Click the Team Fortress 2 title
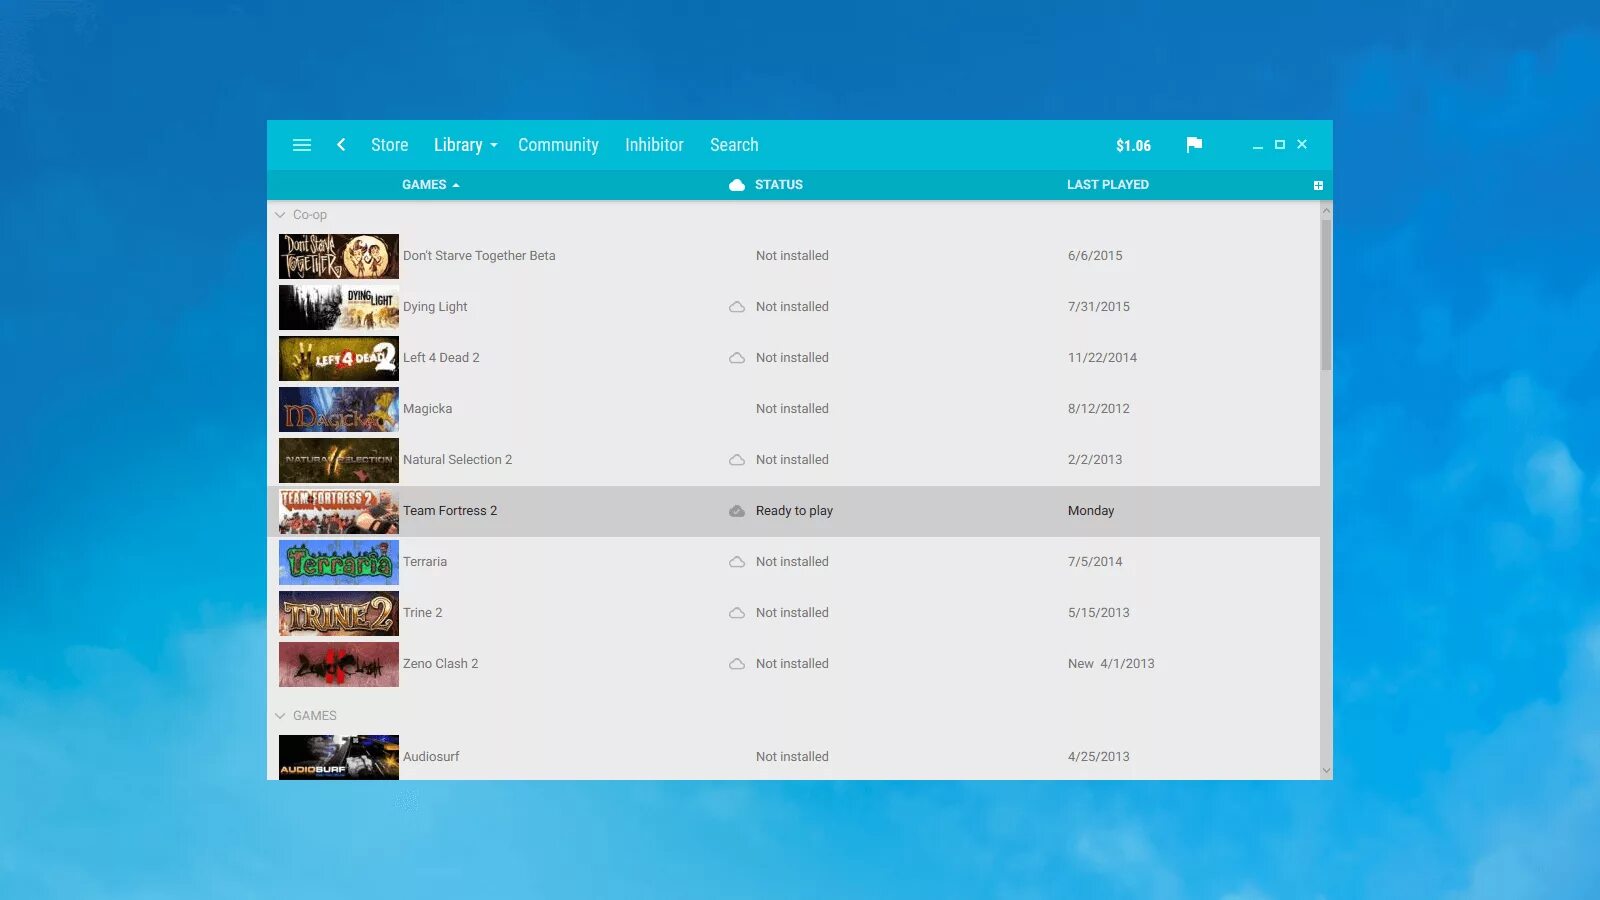The width and height of the screenshot is (1600, 900). (x=450, y=511)
